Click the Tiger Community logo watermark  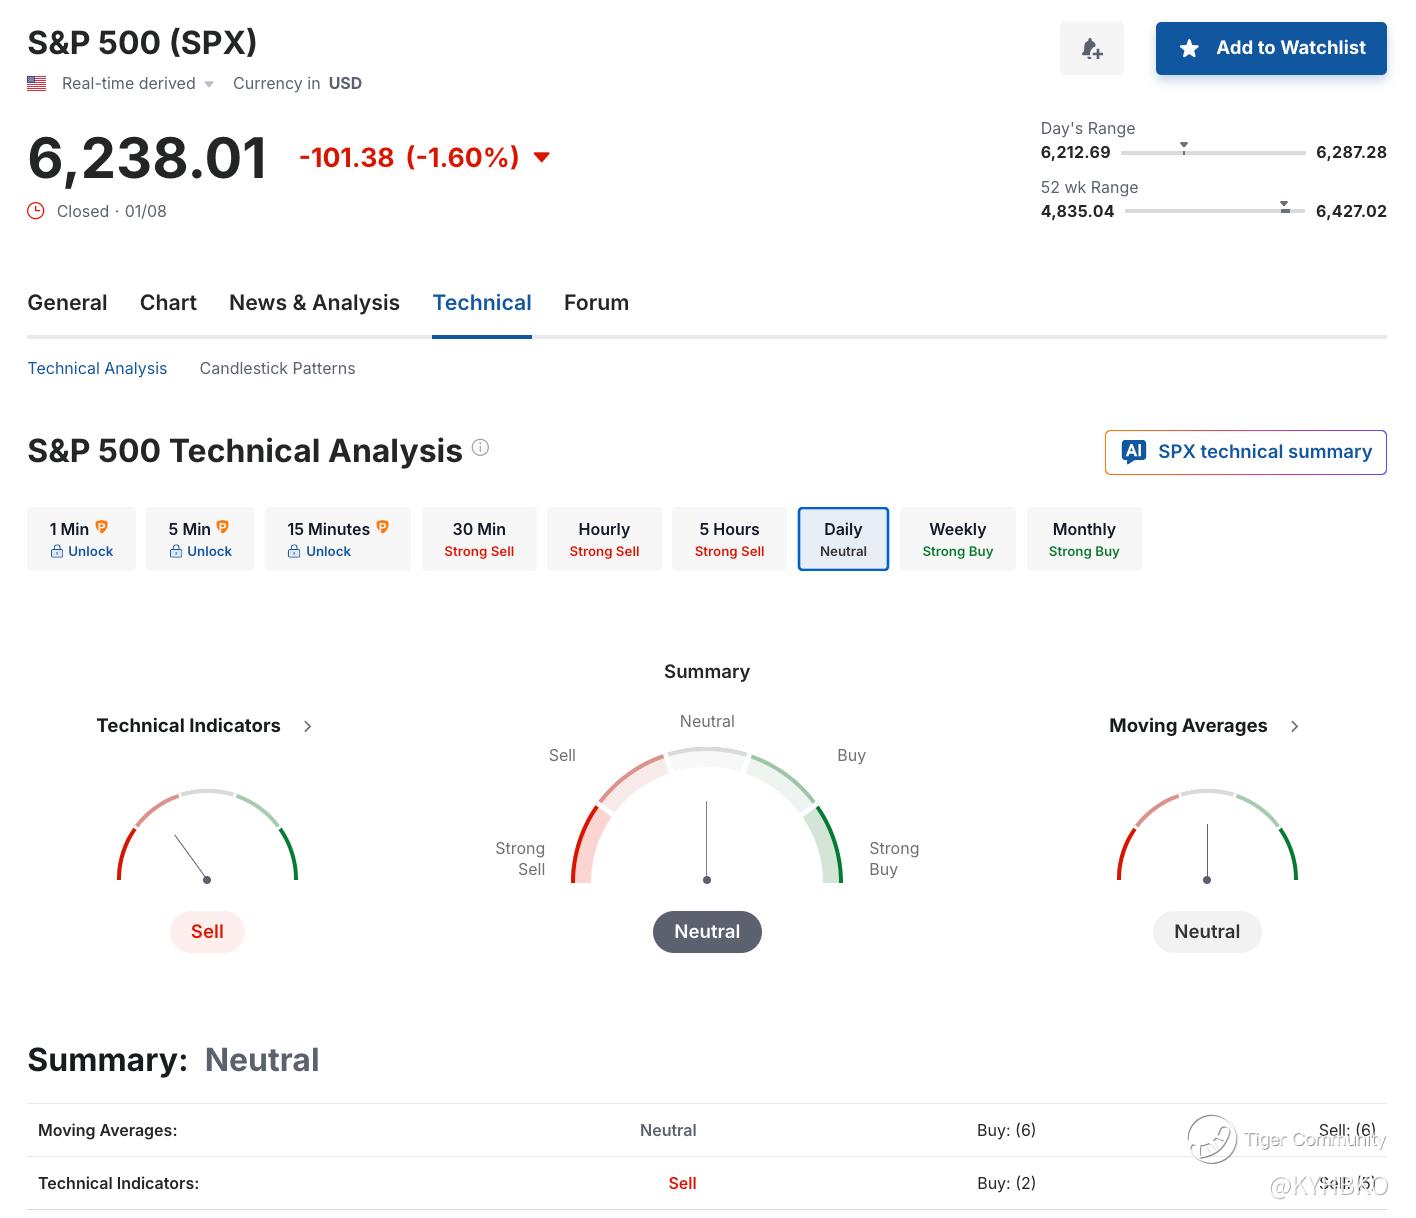(x=1212, y=1139)
